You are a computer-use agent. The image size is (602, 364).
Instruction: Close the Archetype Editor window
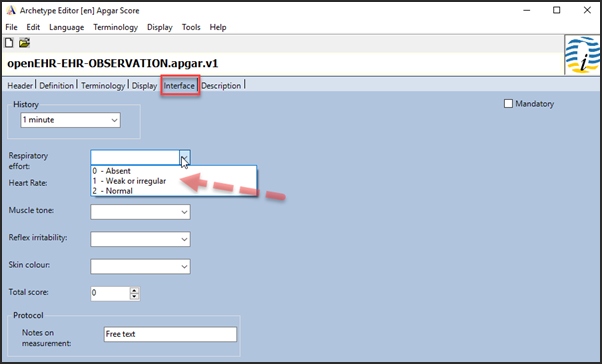click(x=587, y=10)
